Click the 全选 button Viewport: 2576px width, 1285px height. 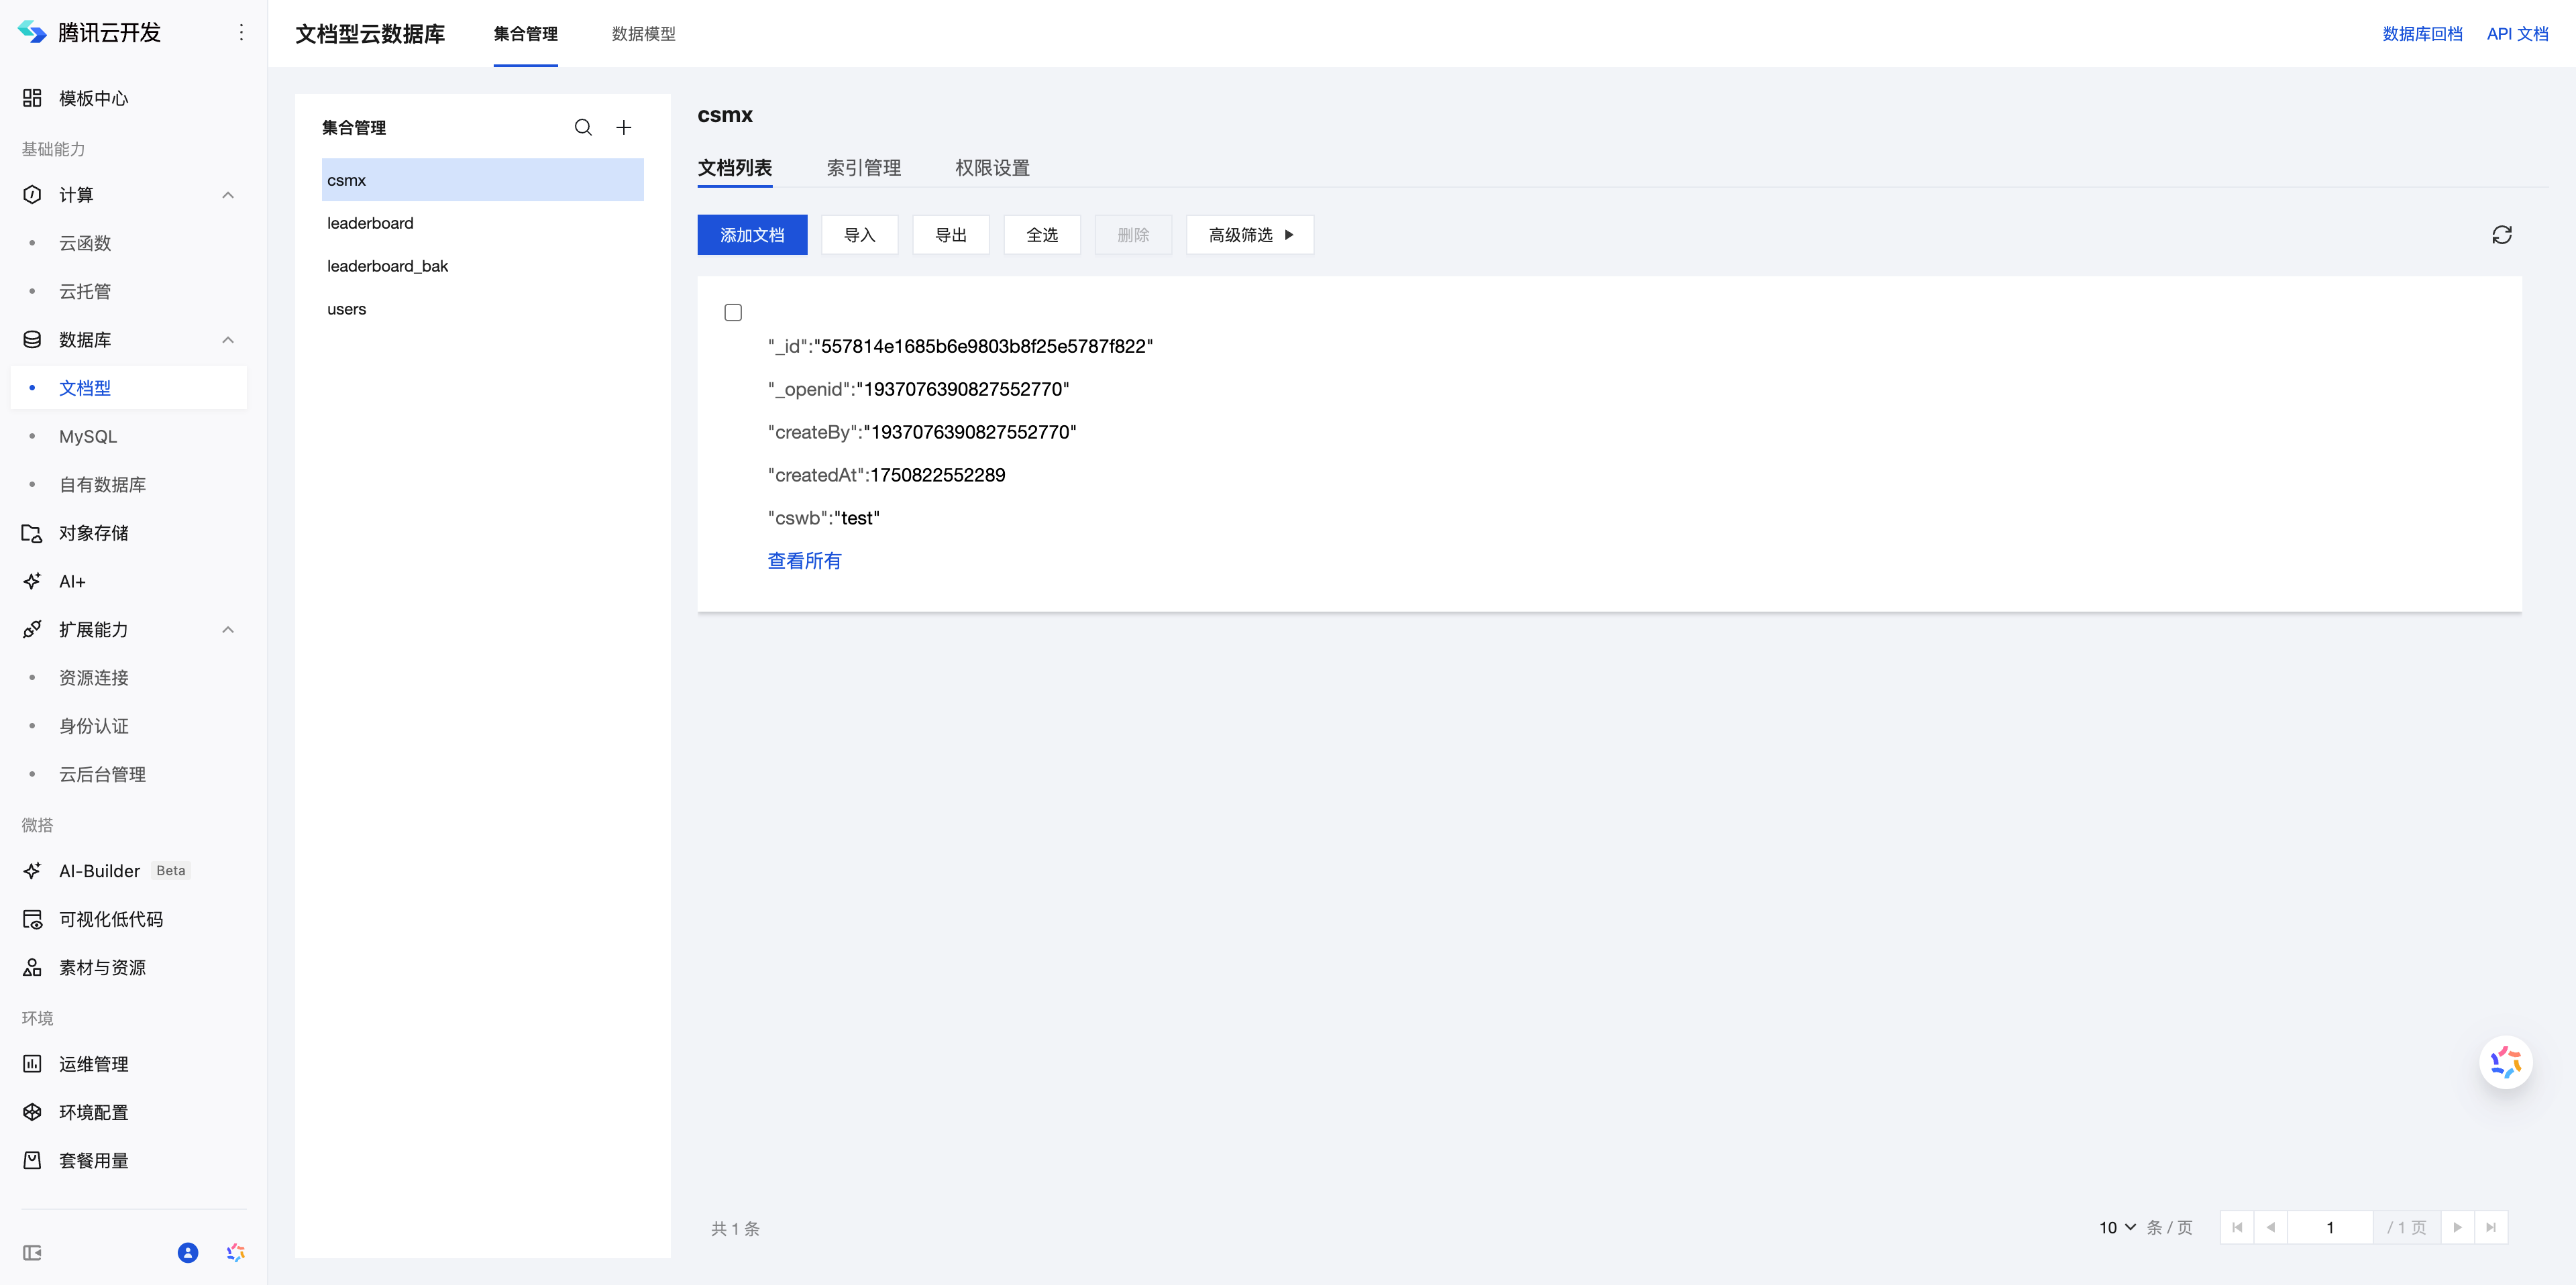tap(1042, 235)
